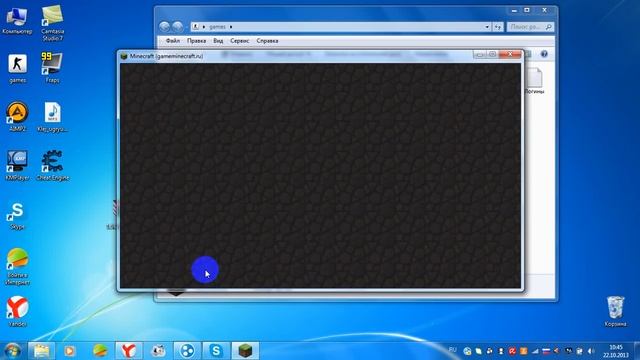Open Explorer help question mark icon
The image size is (640, 360).
tap(544, 54)
